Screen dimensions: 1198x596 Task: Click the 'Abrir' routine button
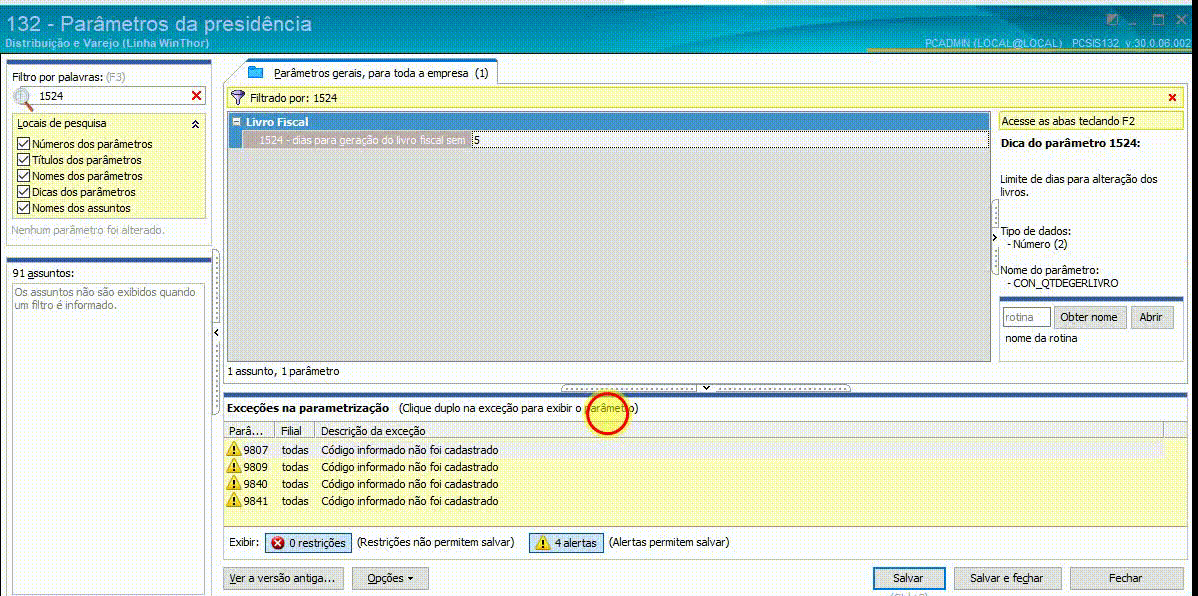(1151, 317)
